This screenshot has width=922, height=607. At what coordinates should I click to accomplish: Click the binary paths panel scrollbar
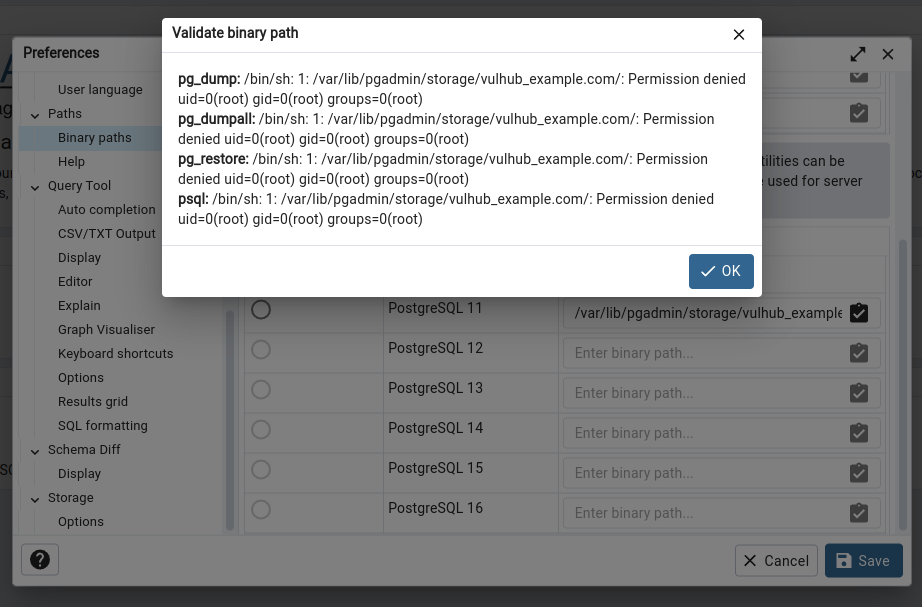[x=903, y=385]
